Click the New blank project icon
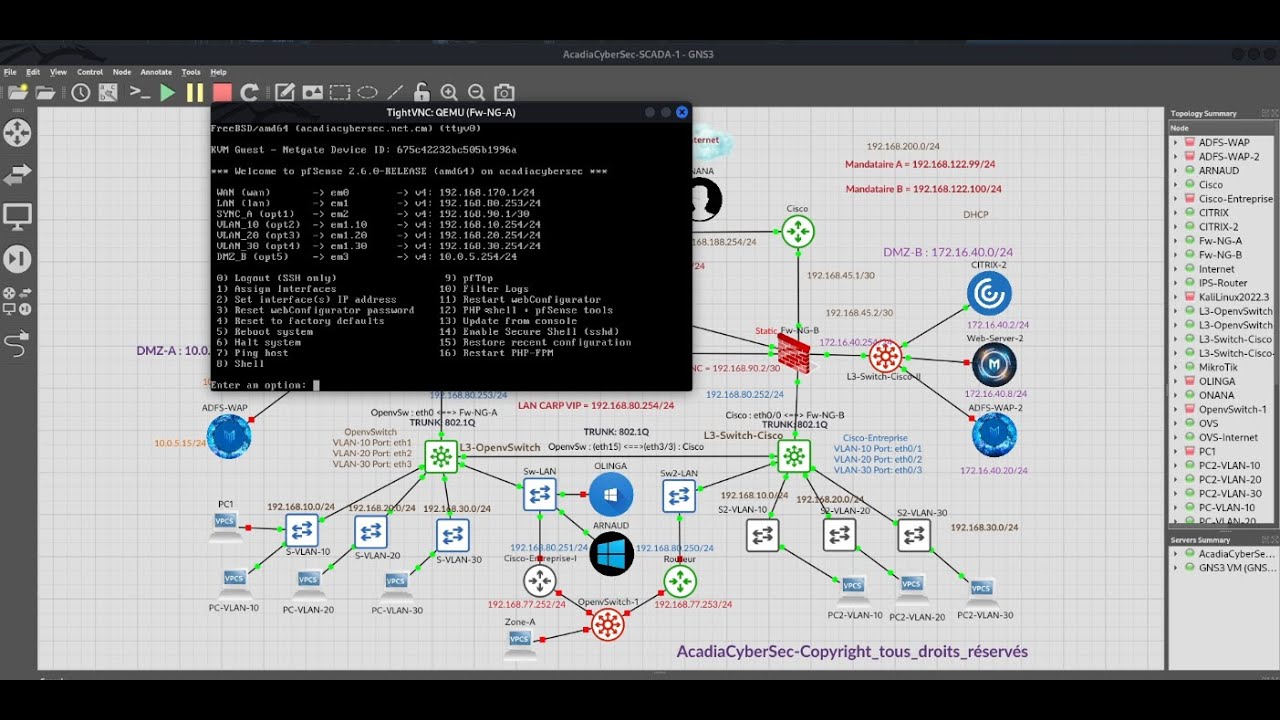Screen dimensions: 1280x720 coord(17,93)
